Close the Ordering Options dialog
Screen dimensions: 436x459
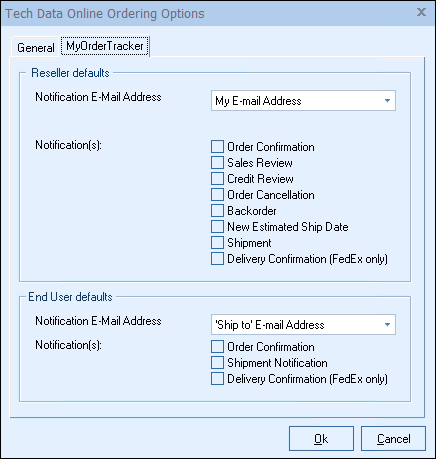coord(421,12)
